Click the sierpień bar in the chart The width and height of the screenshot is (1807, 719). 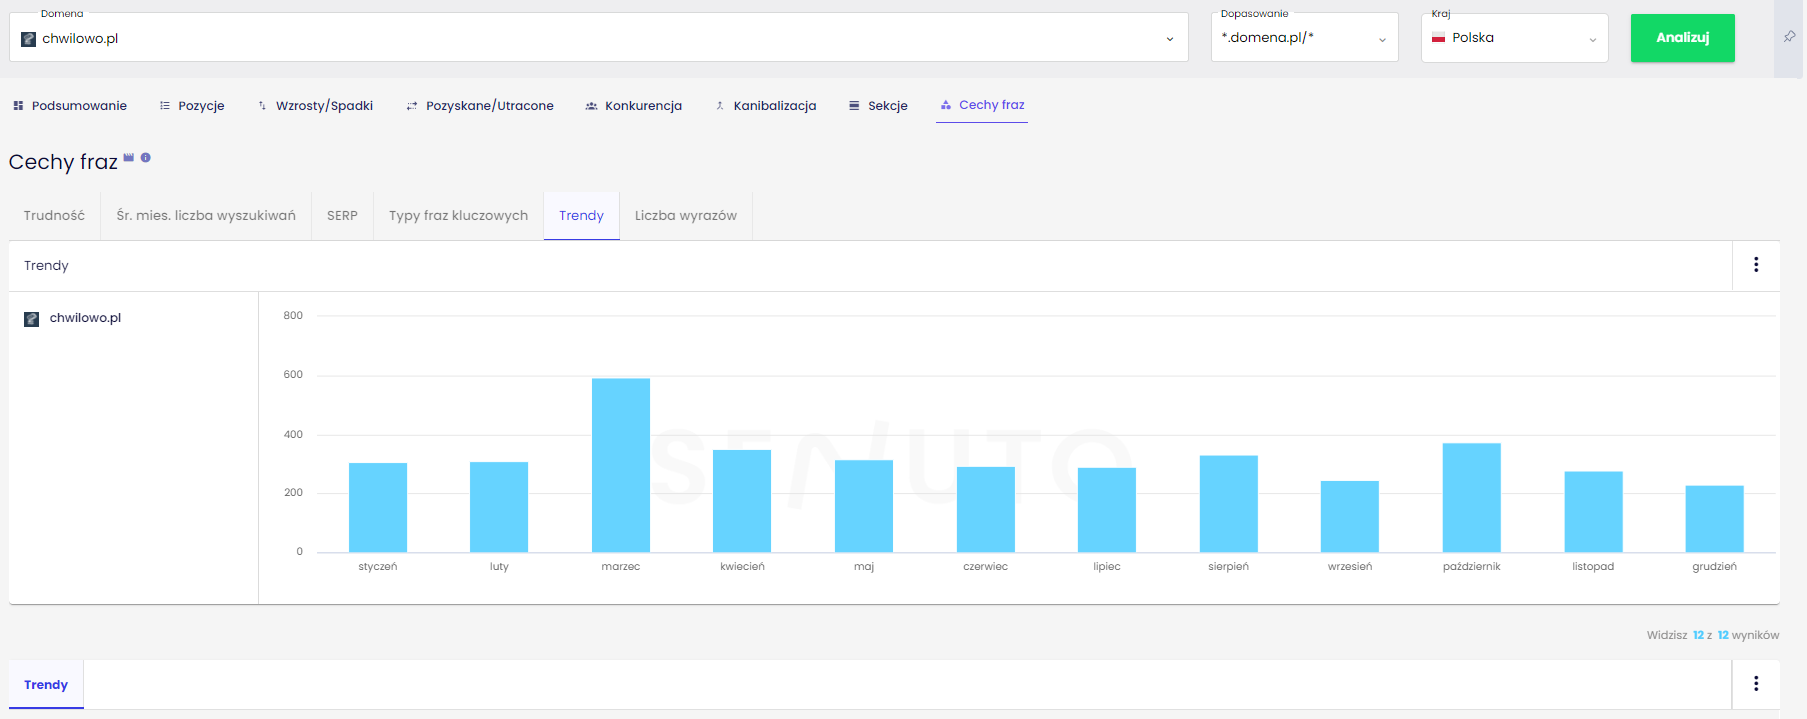1229,504
